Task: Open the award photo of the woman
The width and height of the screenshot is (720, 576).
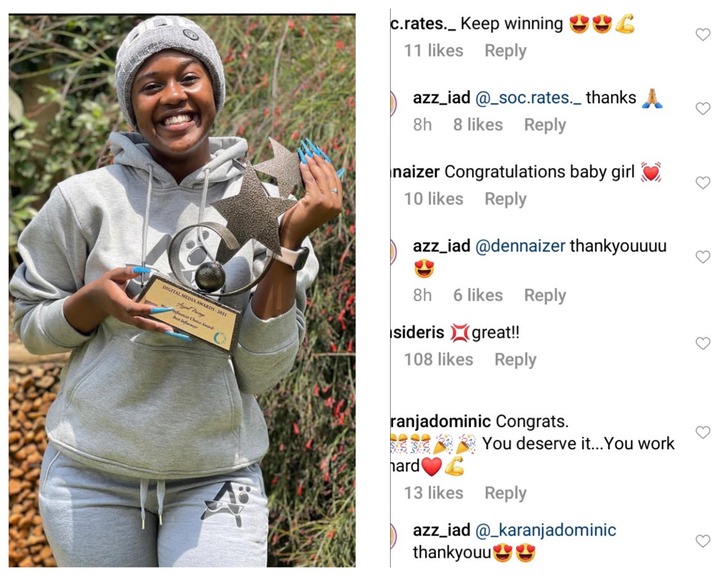Action: click(x=182, y=290)
